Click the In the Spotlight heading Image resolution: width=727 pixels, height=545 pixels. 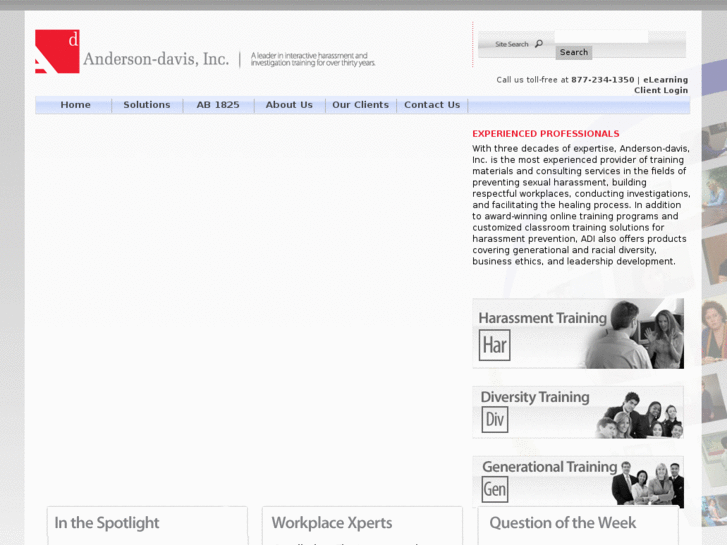point(107,523)
